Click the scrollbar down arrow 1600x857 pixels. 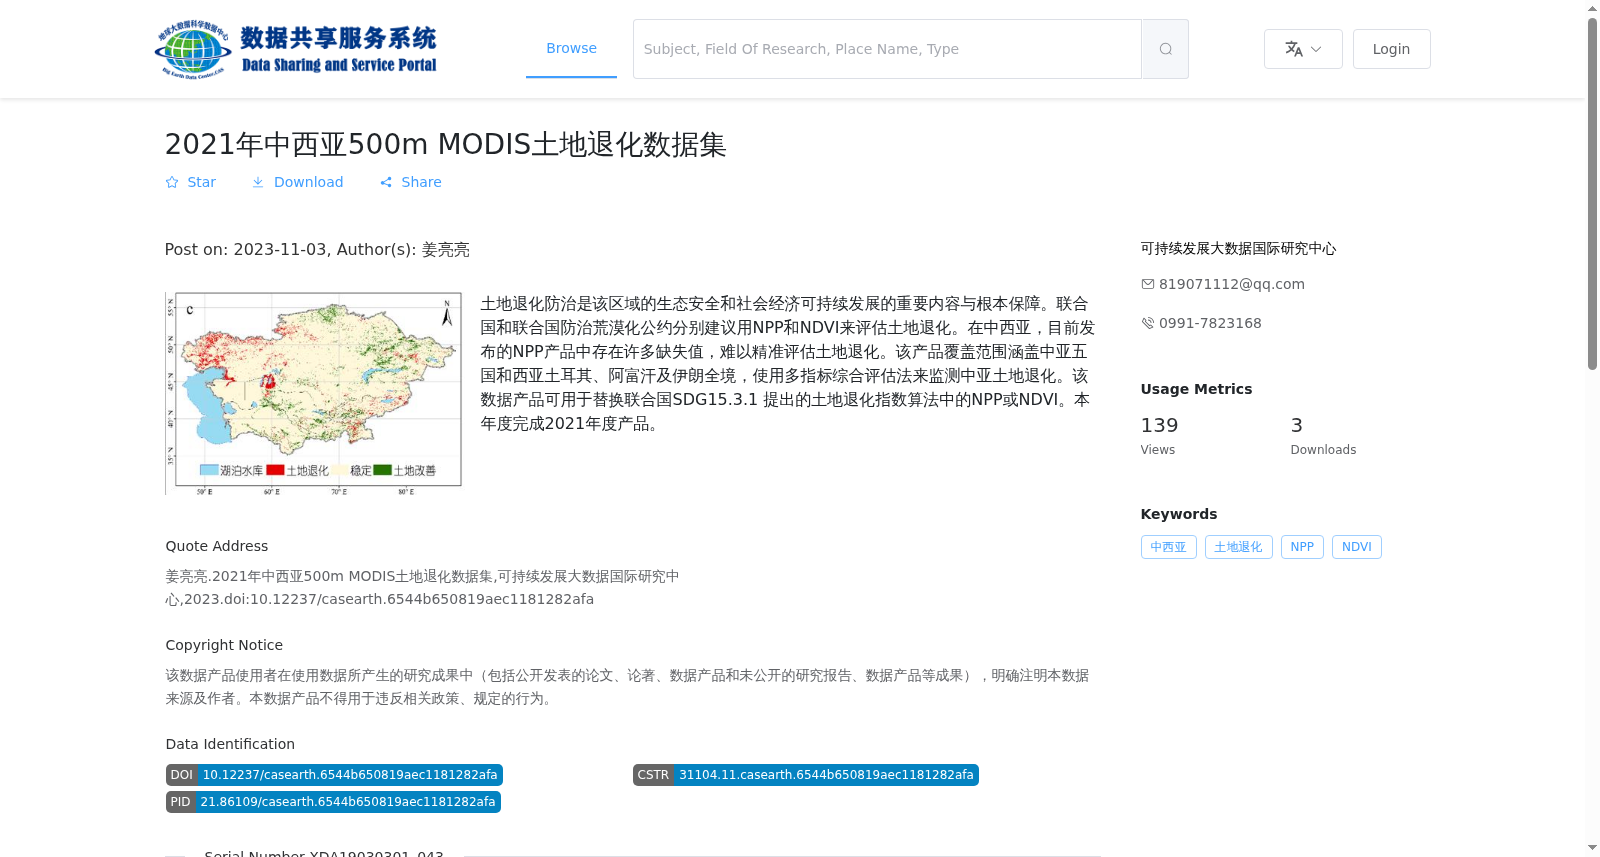(1592, 848)
